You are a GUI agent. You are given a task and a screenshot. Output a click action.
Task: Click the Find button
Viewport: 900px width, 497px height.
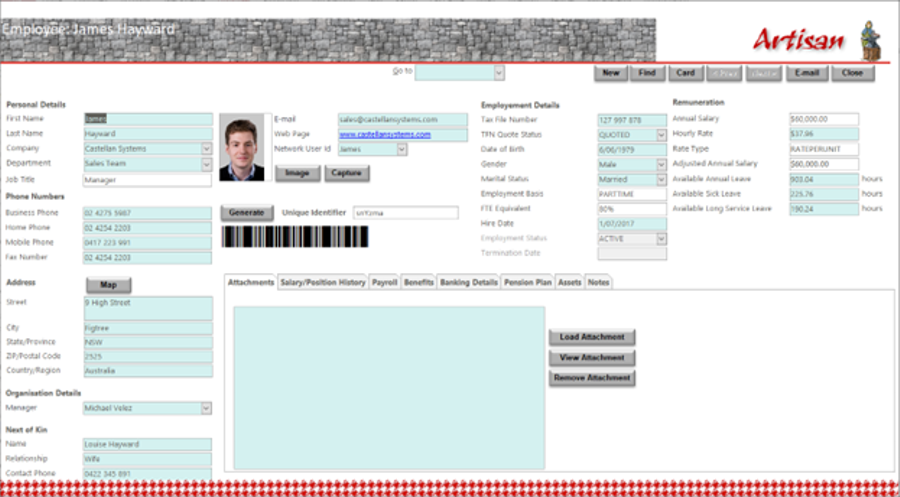(647, 73)
